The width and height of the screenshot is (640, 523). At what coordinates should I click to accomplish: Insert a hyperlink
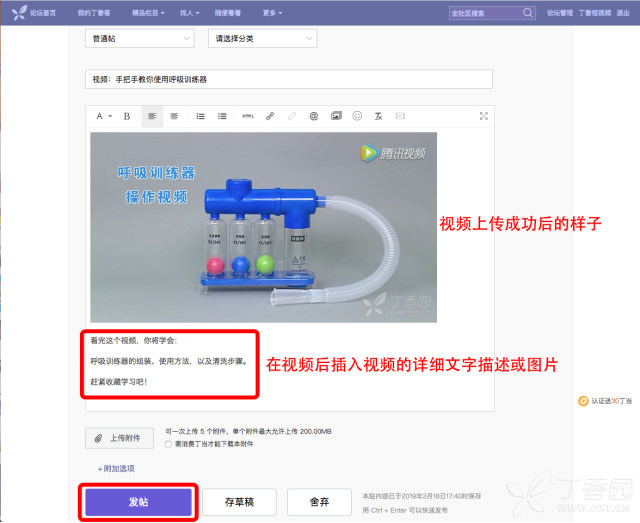[270, 116]
